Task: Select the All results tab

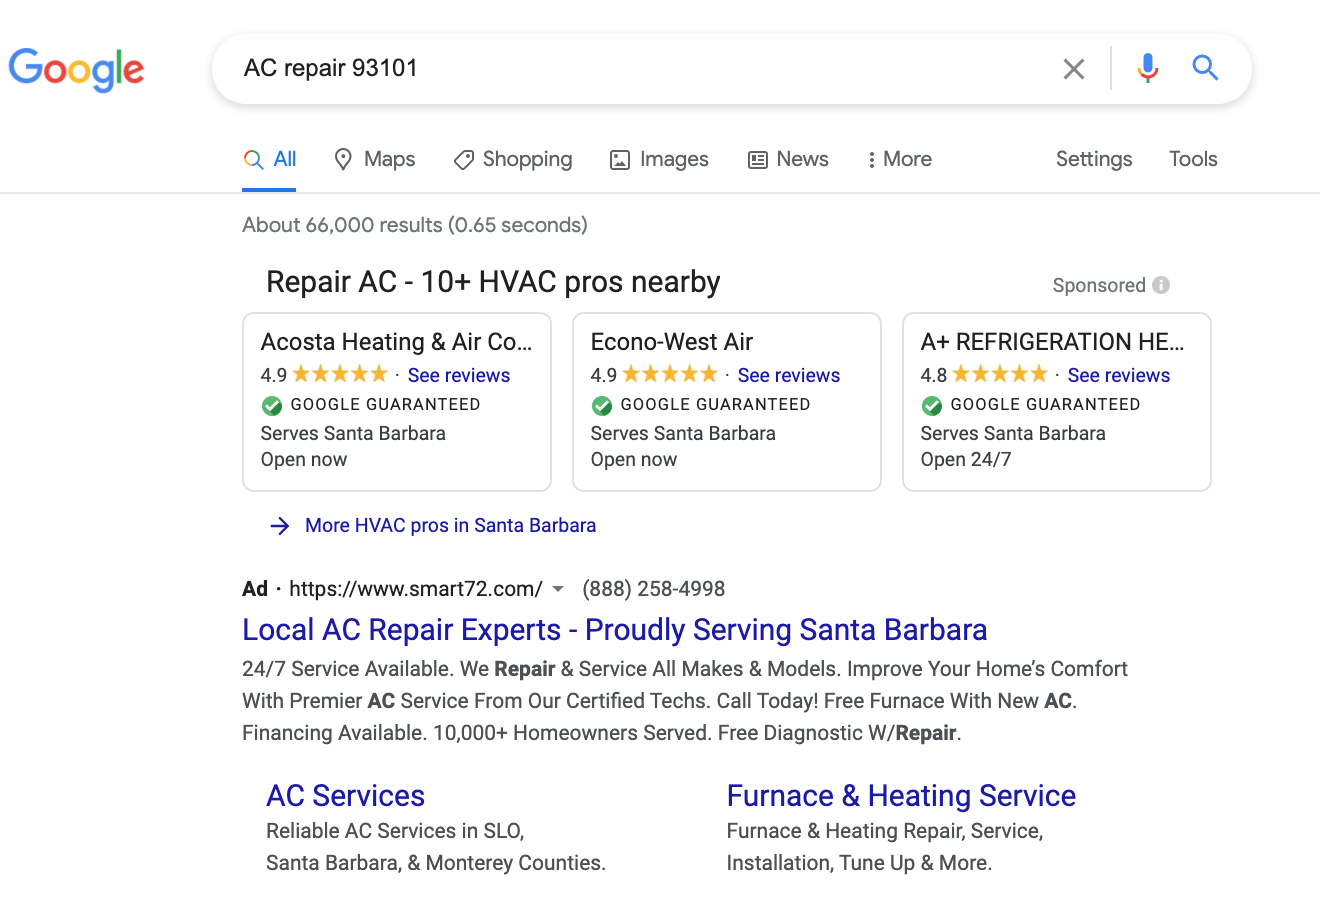Action: coord(270,158)
